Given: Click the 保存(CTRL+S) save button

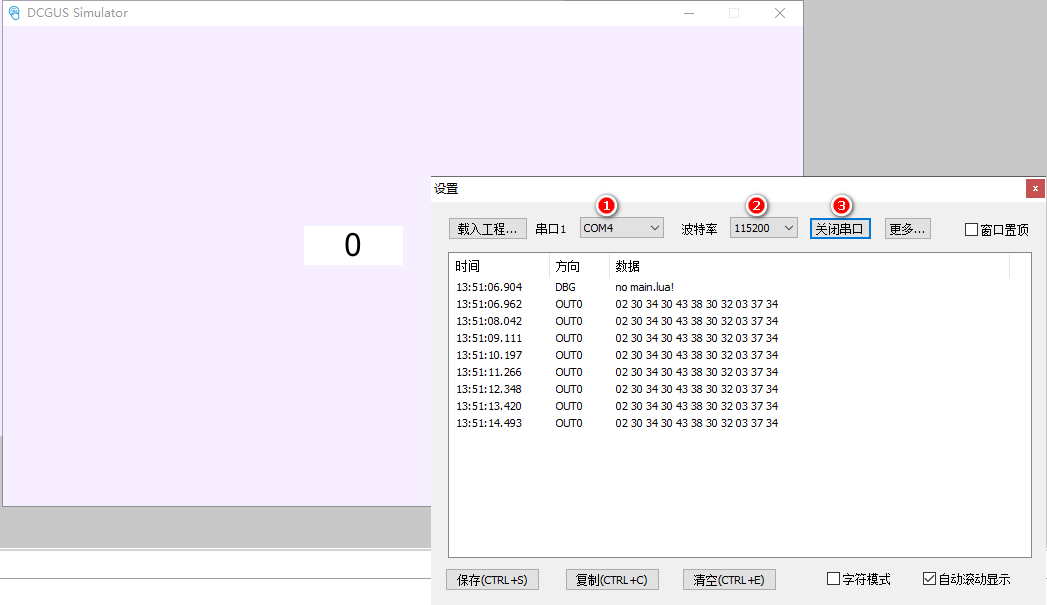Looking at the screenshot, I should [492, 580].
